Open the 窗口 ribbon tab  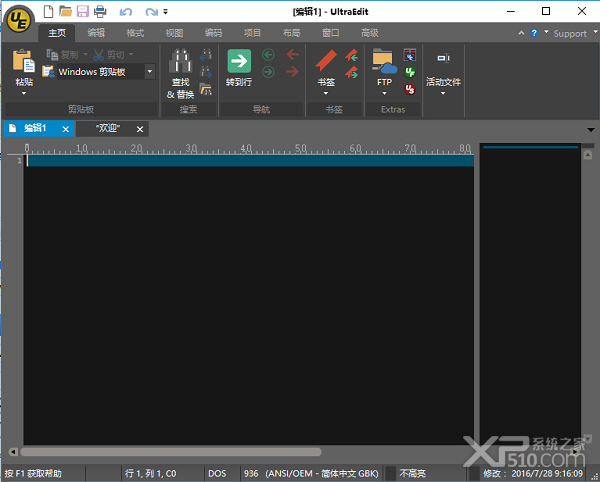click(331, 33)
